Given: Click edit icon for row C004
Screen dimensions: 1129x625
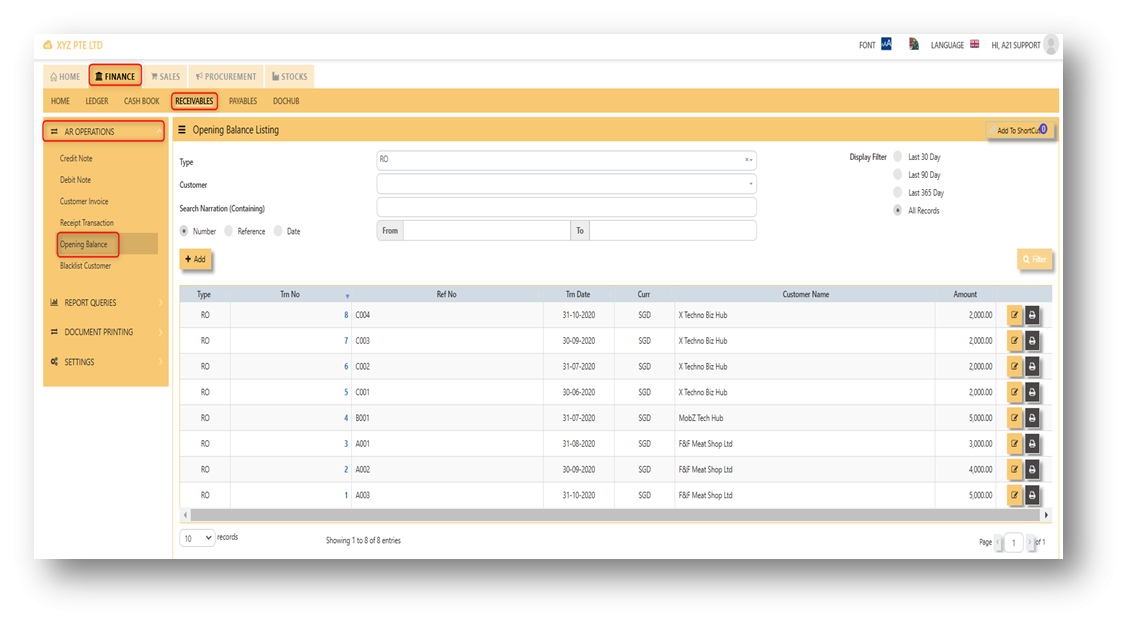Looking at the screenshot, I should click(1015, 315).
